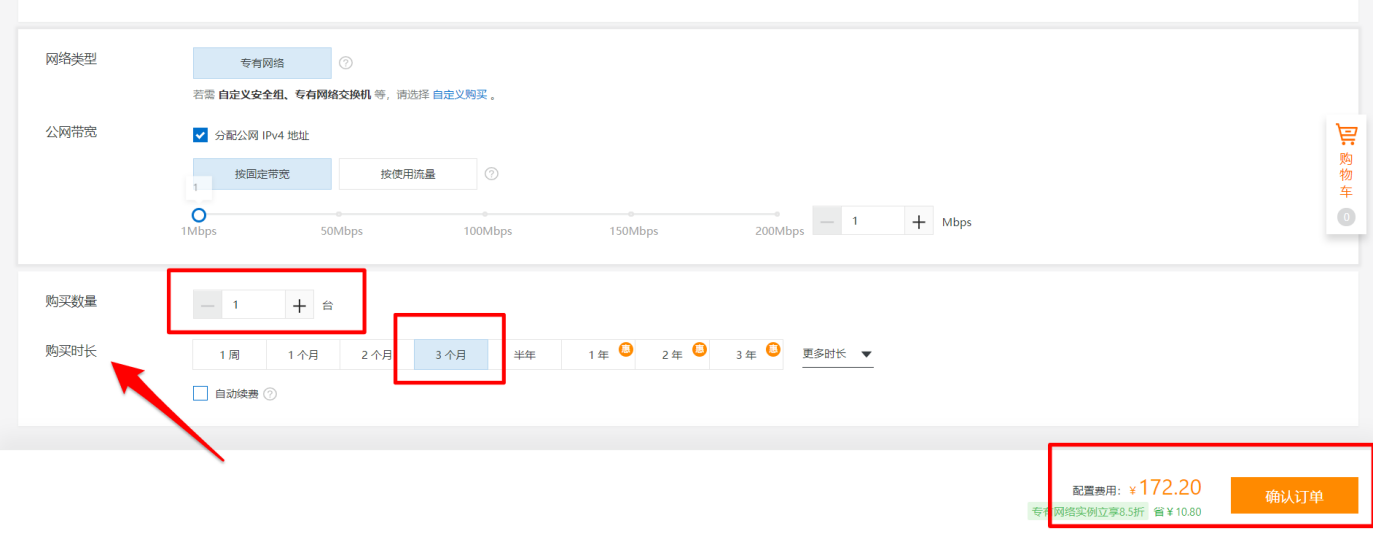
Task: Click the bandwidth Mbps value input field
Action: [873, 222]
